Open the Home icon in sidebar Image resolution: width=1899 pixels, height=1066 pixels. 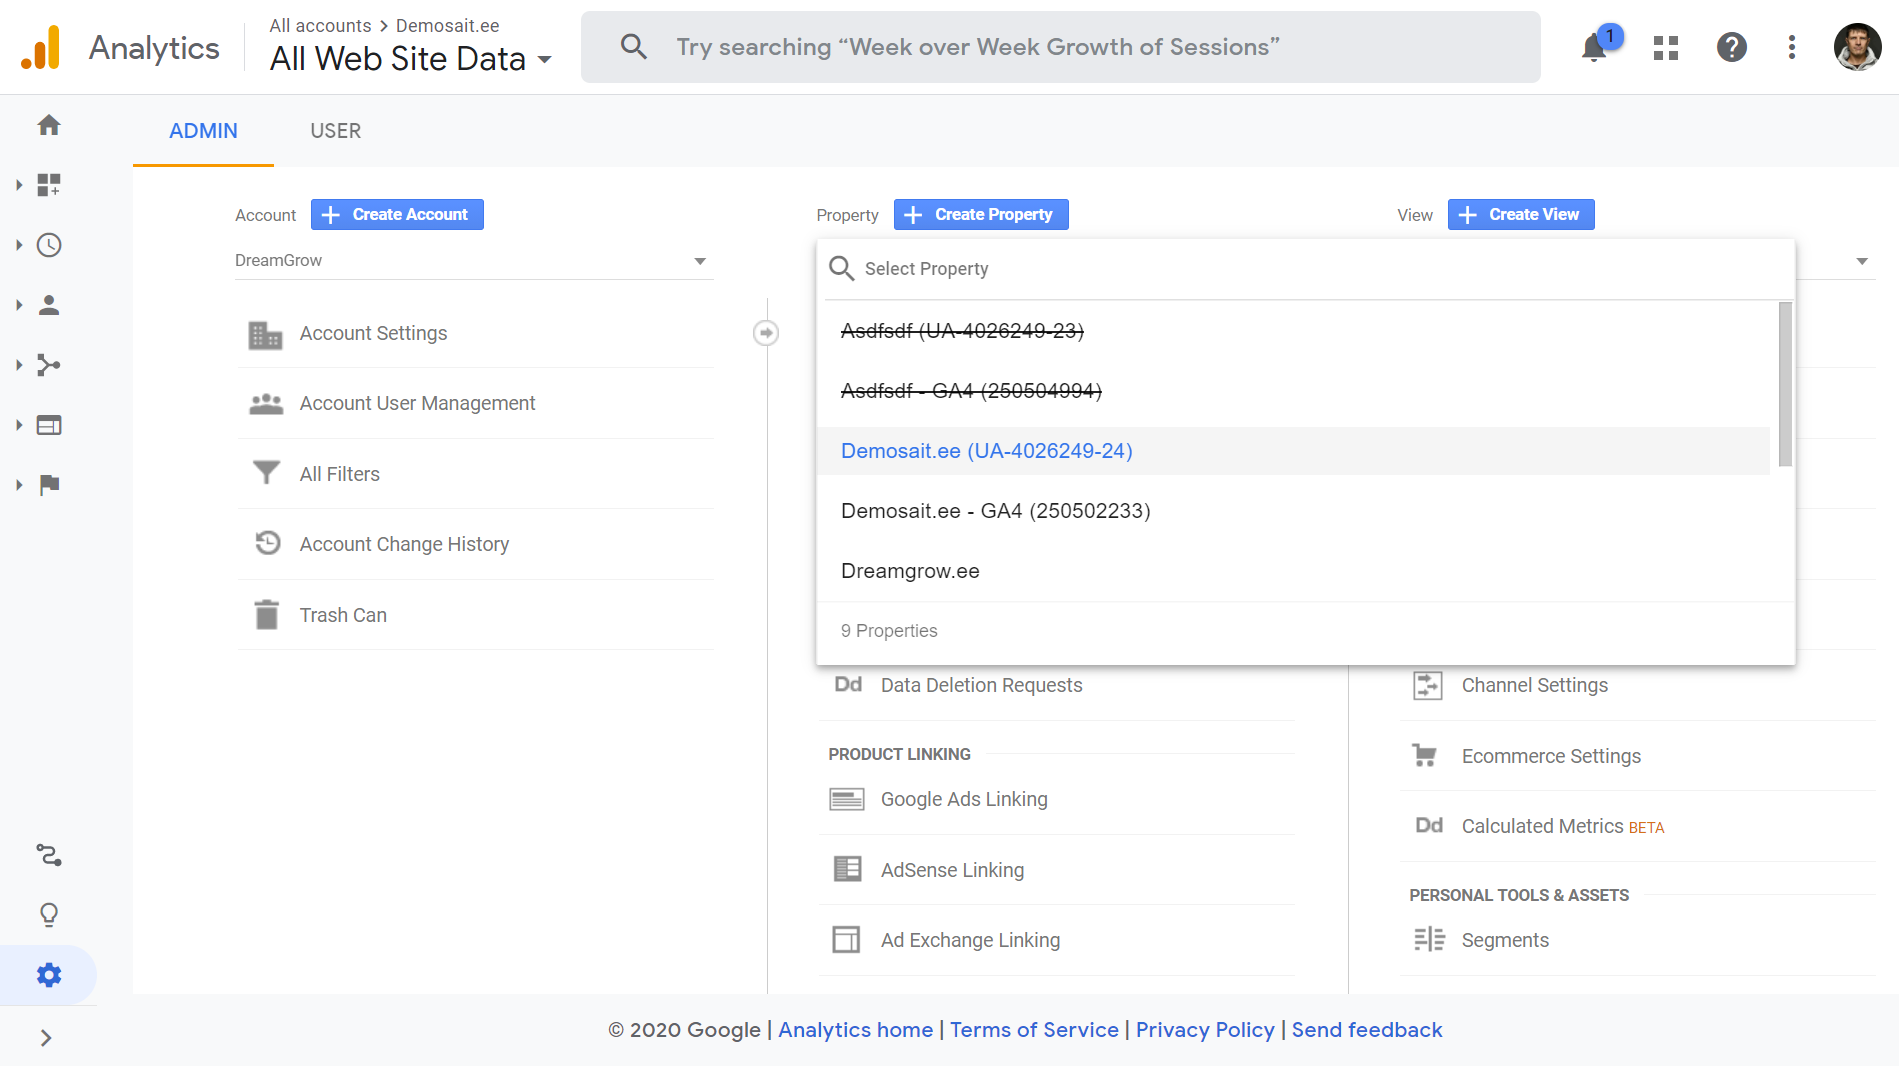(49, 125)
